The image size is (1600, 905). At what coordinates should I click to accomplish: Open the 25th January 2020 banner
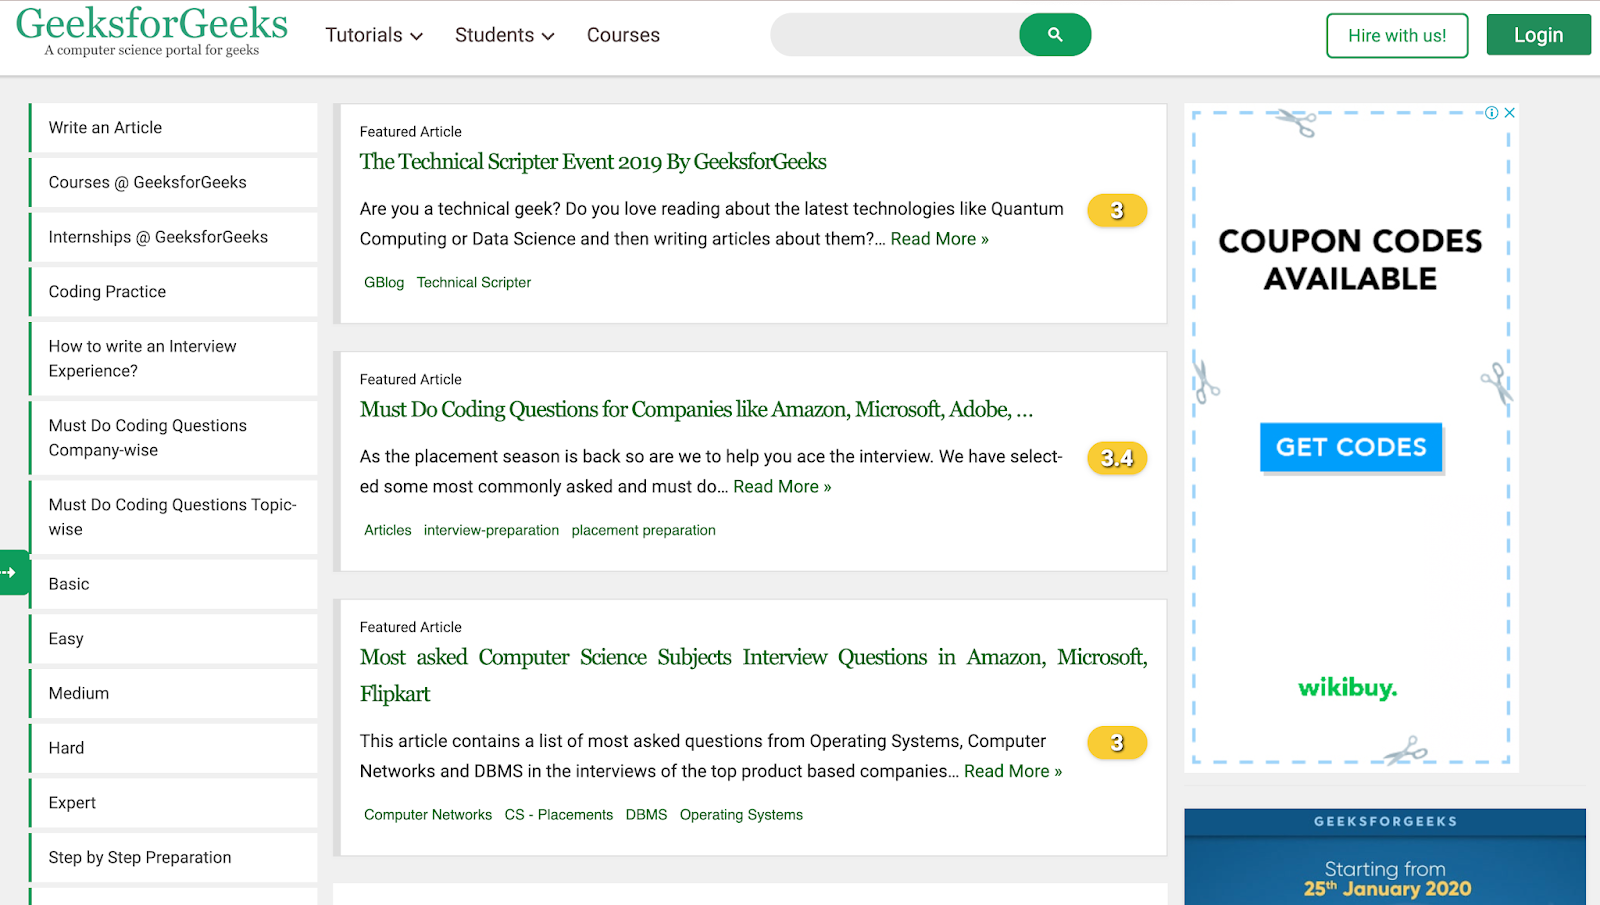(x=1385, y=857)
